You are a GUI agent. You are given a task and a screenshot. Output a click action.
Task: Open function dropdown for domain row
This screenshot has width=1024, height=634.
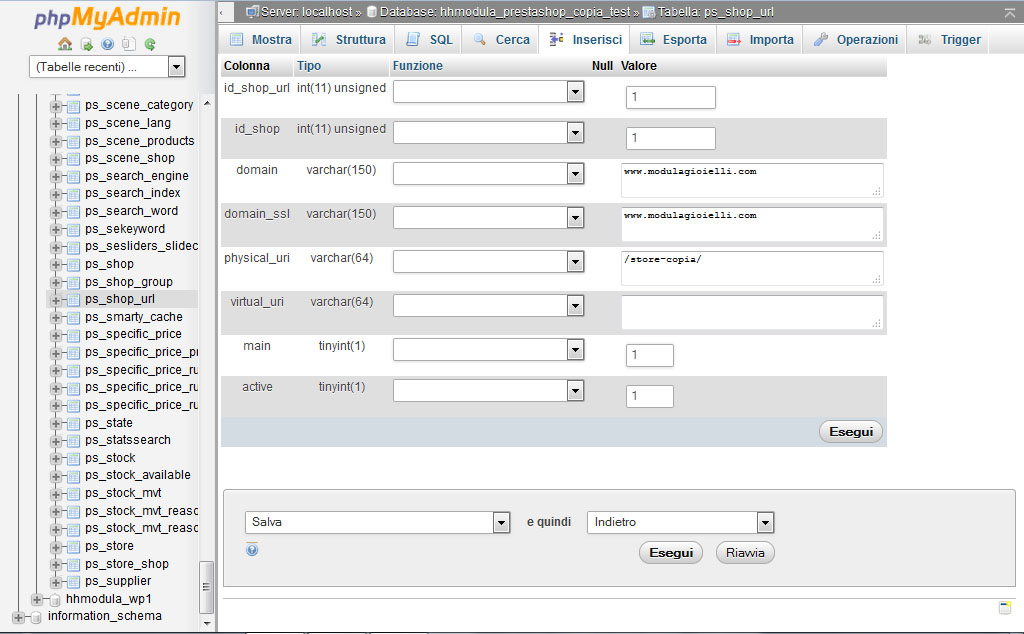[488, 174]
